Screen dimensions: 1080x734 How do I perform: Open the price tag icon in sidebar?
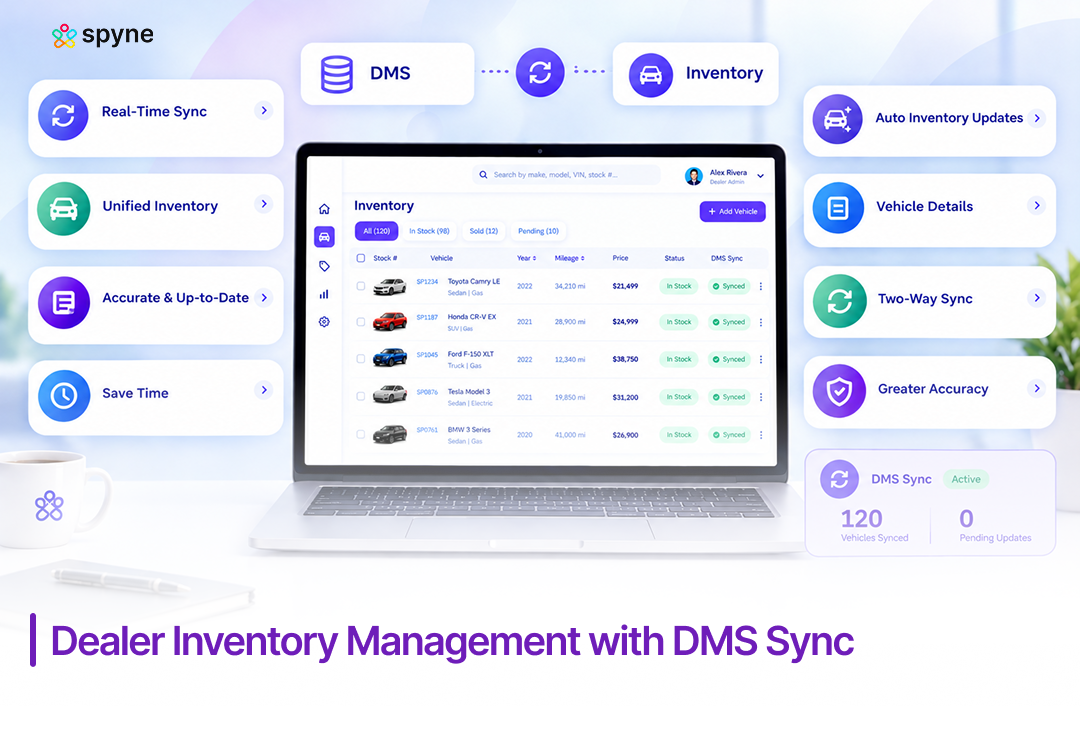coord(324,266)
